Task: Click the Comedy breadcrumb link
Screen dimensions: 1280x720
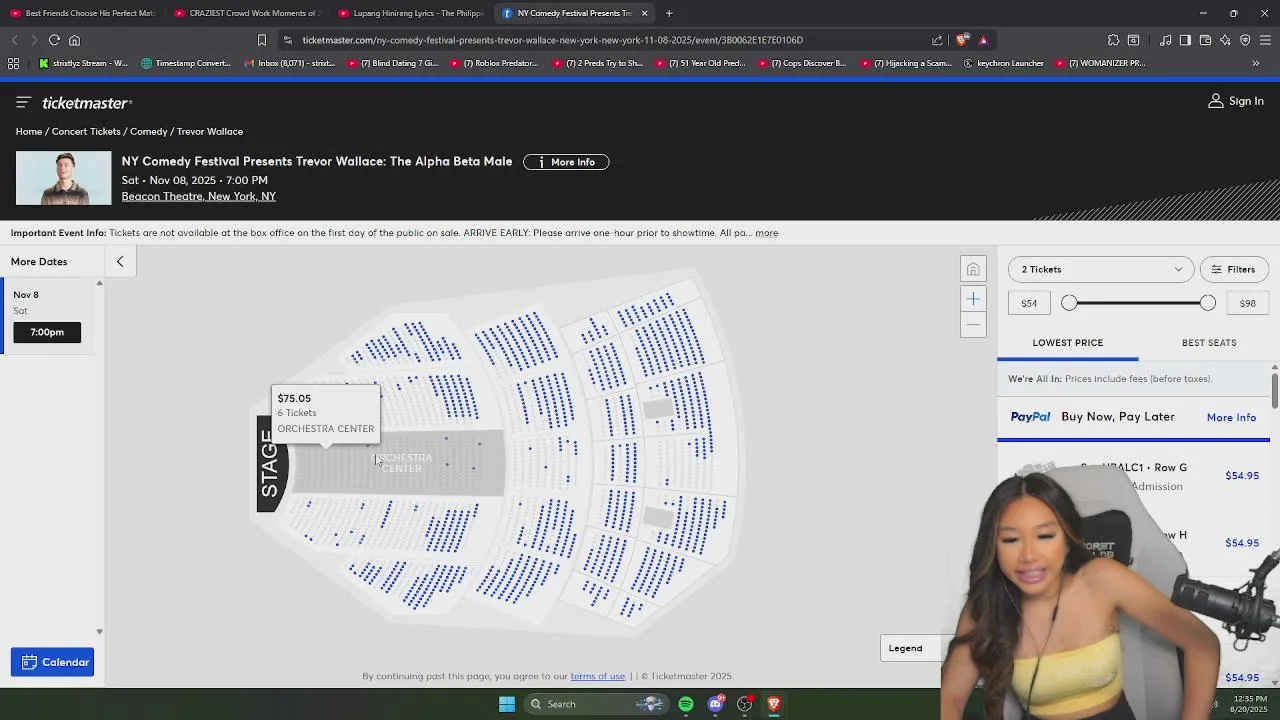Action: [149, 132]
